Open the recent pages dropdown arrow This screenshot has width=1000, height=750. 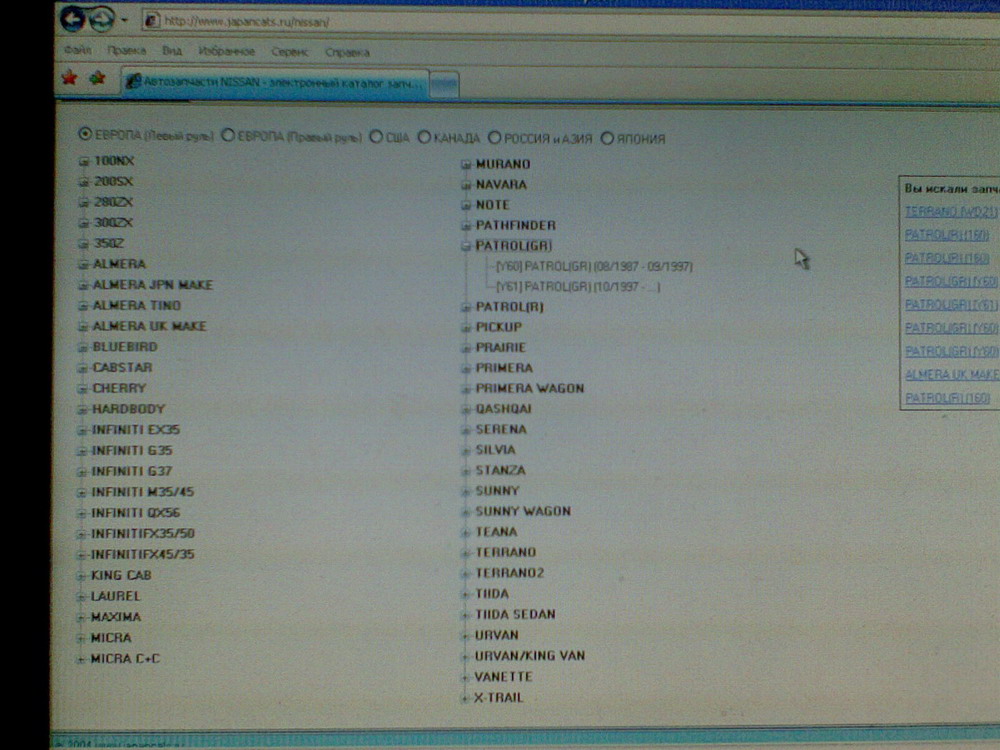tap(124, 20)
